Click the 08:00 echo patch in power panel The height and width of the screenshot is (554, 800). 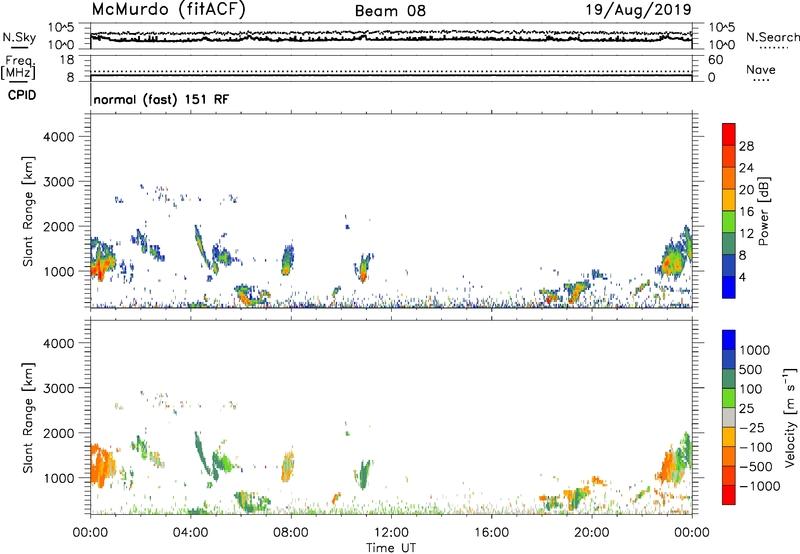[x=288, y=260]
